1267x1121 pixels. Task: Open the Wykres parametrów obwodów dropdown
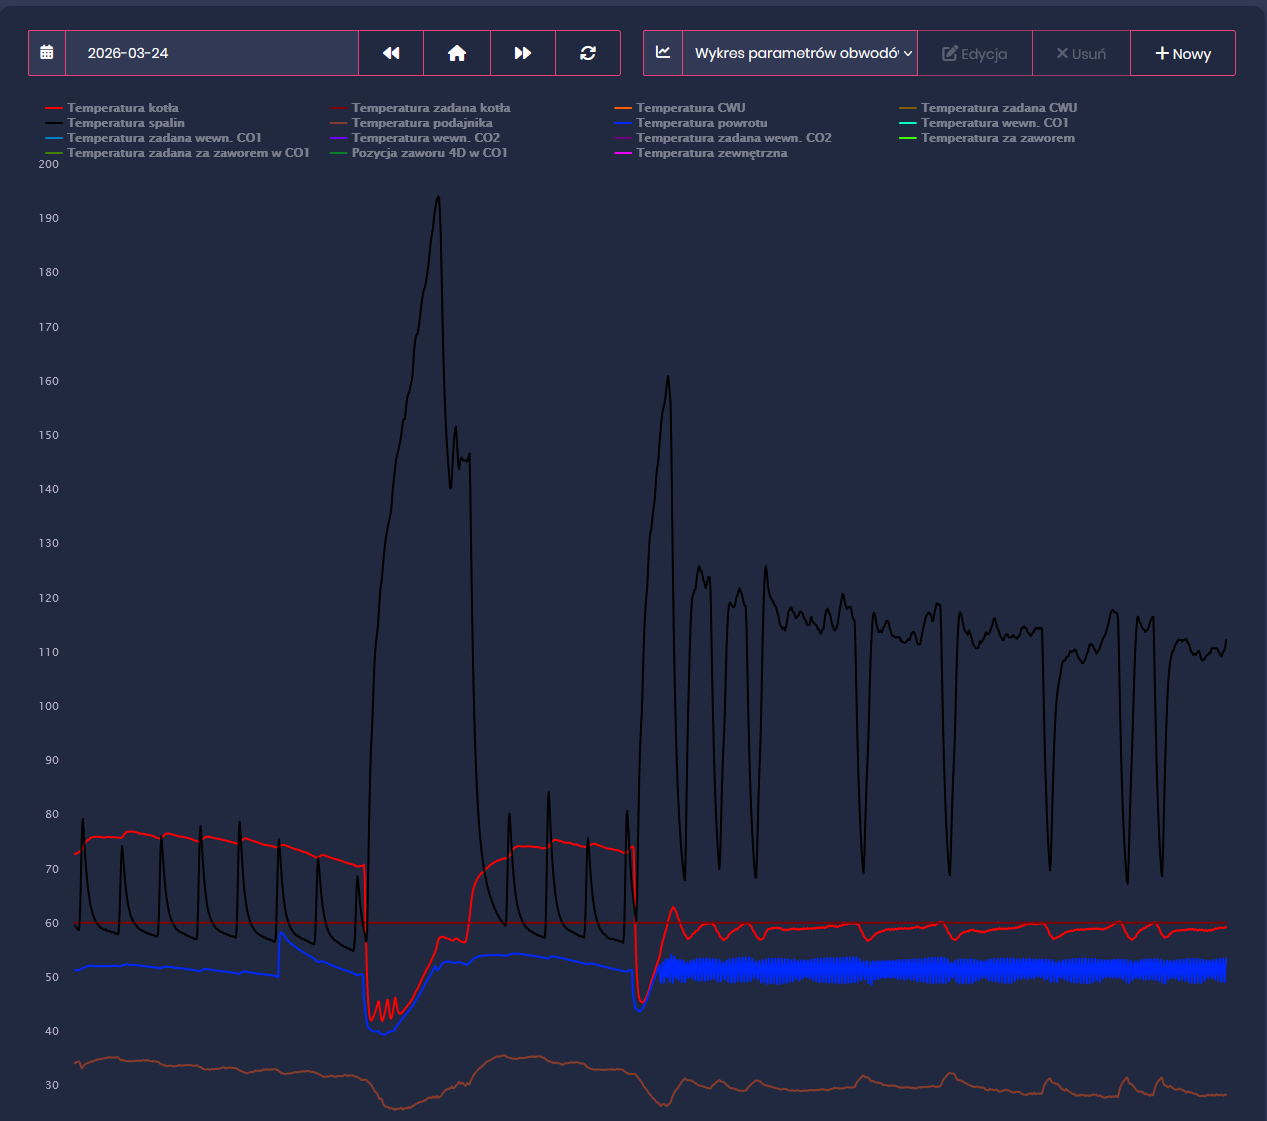800,53
